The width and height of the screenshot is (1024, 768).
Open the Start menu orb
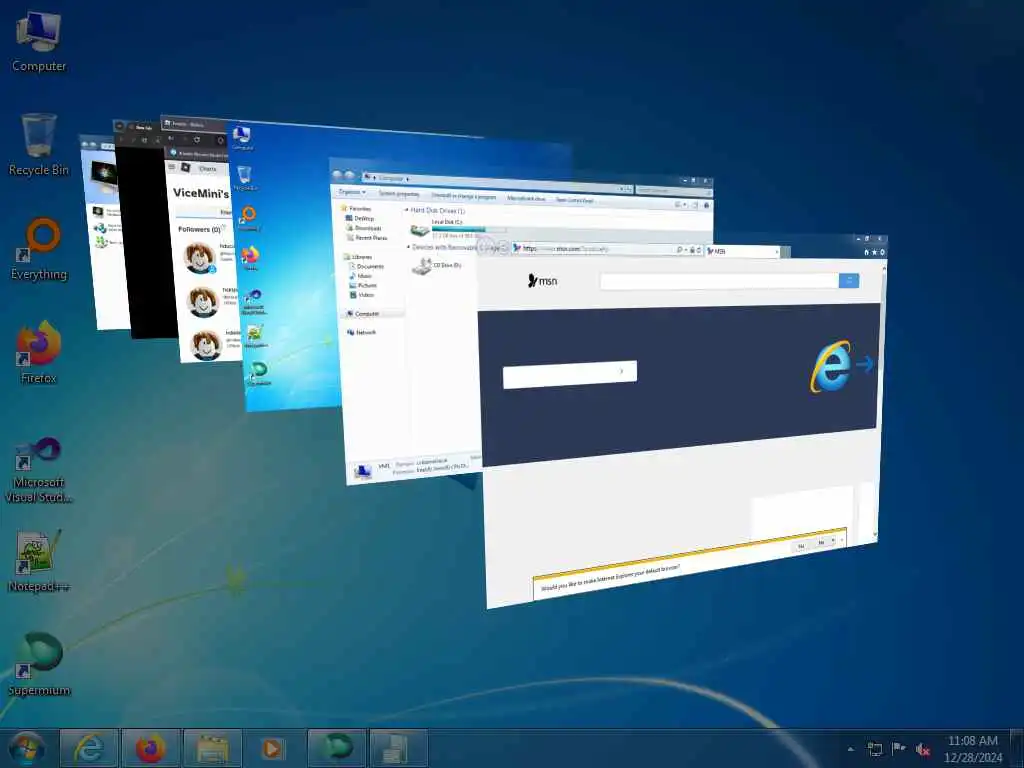pos(26,748)
